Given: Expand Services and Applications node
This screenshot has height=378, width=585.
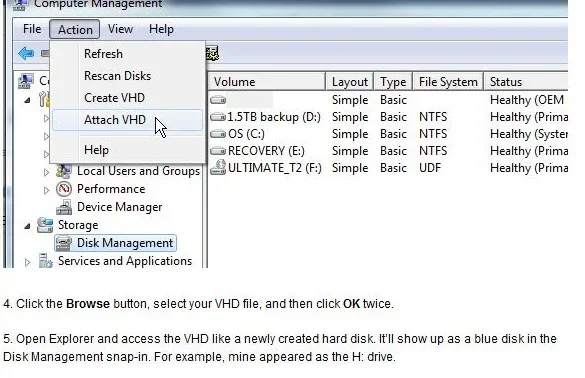Looking at the screenshot, I should [27, 262].
